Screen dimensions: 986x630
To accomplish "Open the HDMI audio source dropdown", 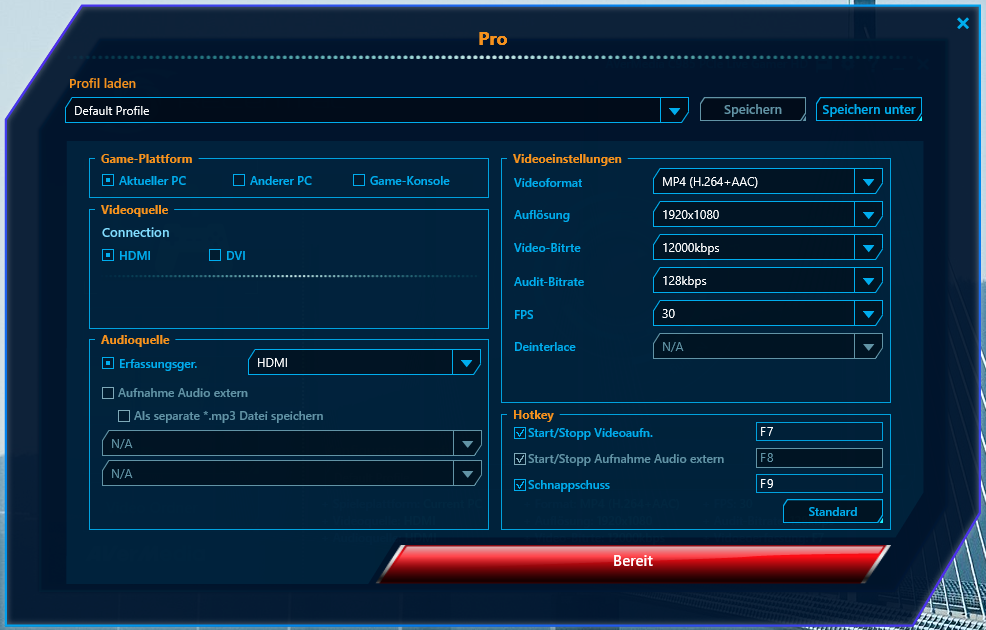I will click(365, 363).
